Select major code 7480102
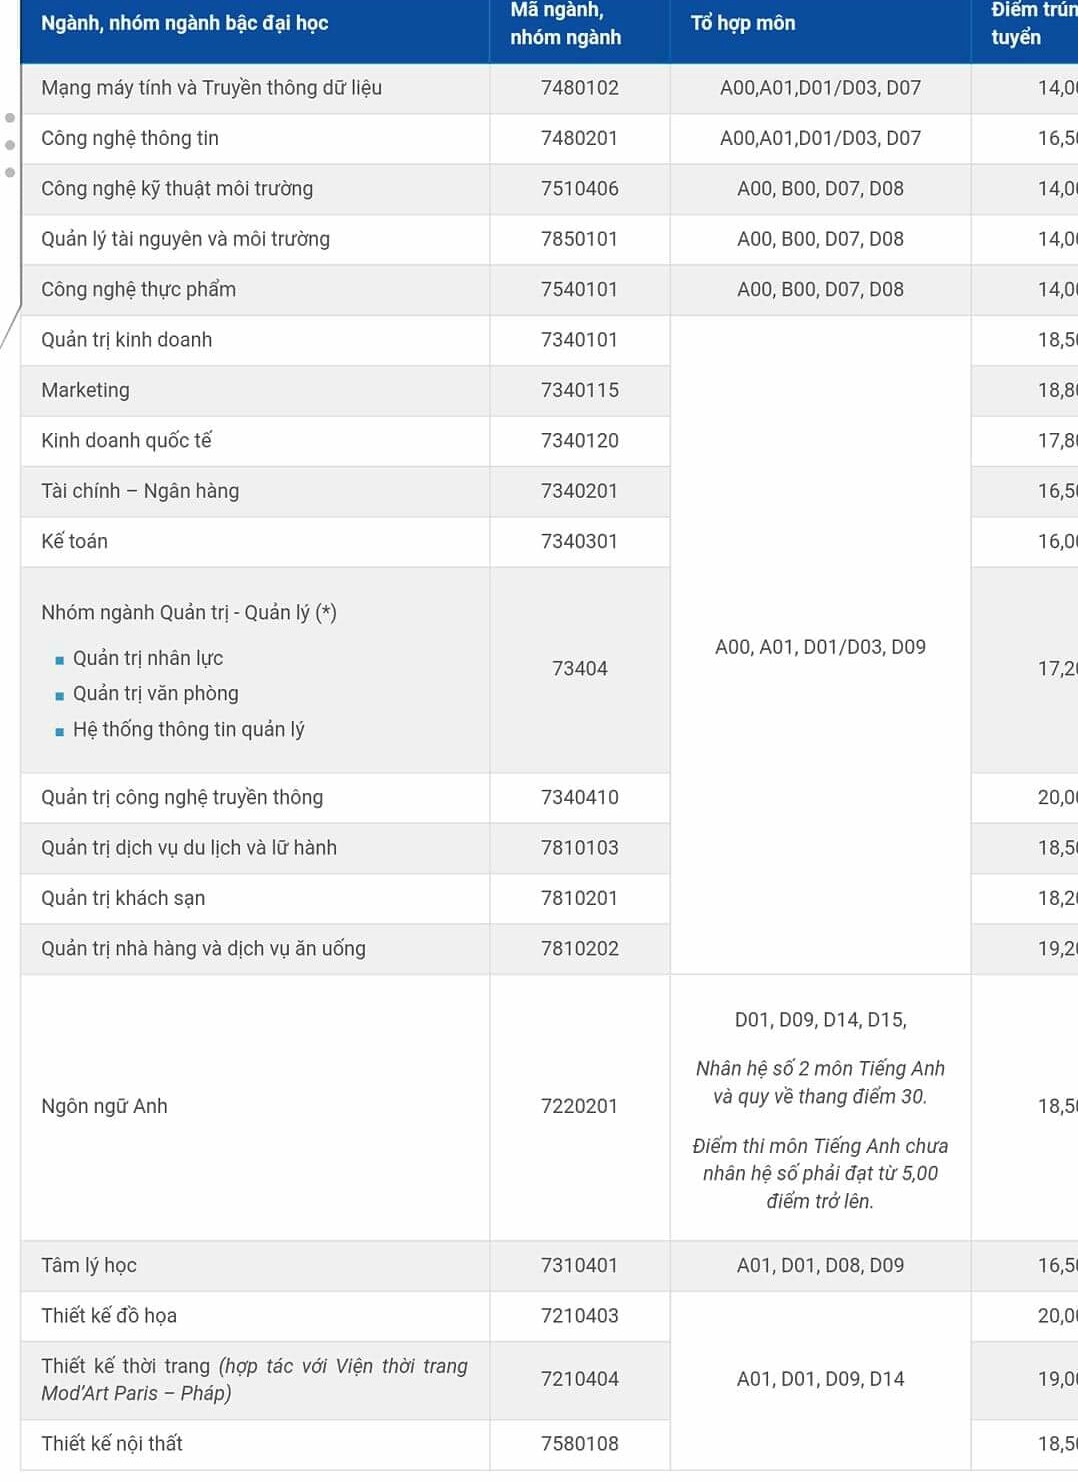This screenshot has height=1482, width=1078. (x=579, y=88)
